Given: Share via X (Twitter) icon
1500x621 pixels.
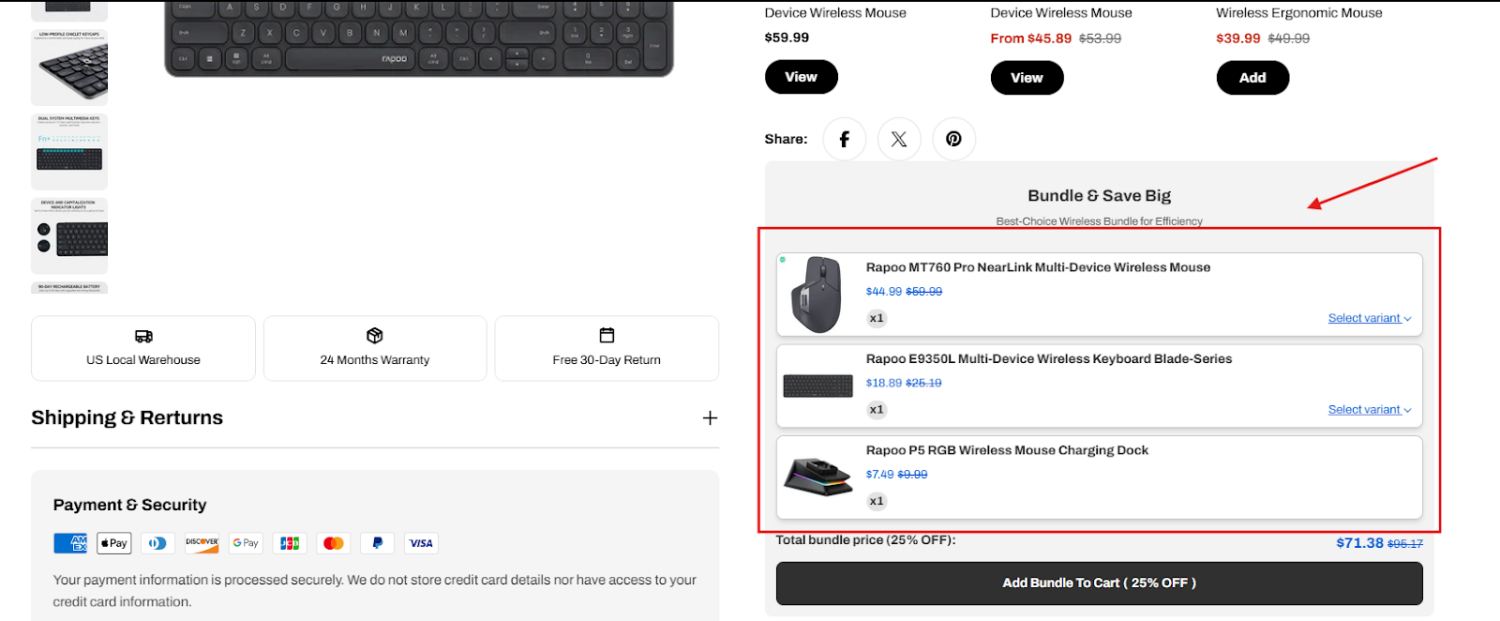Looking at the screenshot, I should (899, 139).
